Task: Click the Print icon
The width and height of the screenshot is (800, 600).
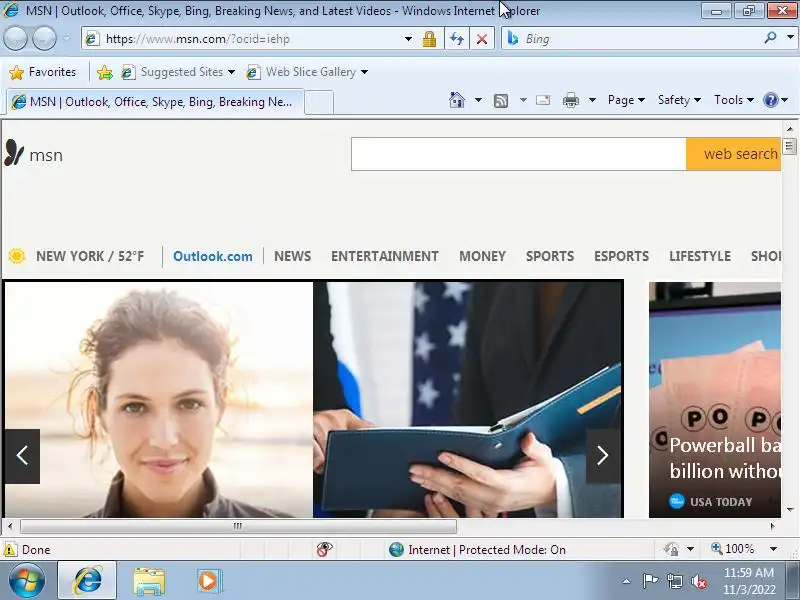Action: coord(570,100)
